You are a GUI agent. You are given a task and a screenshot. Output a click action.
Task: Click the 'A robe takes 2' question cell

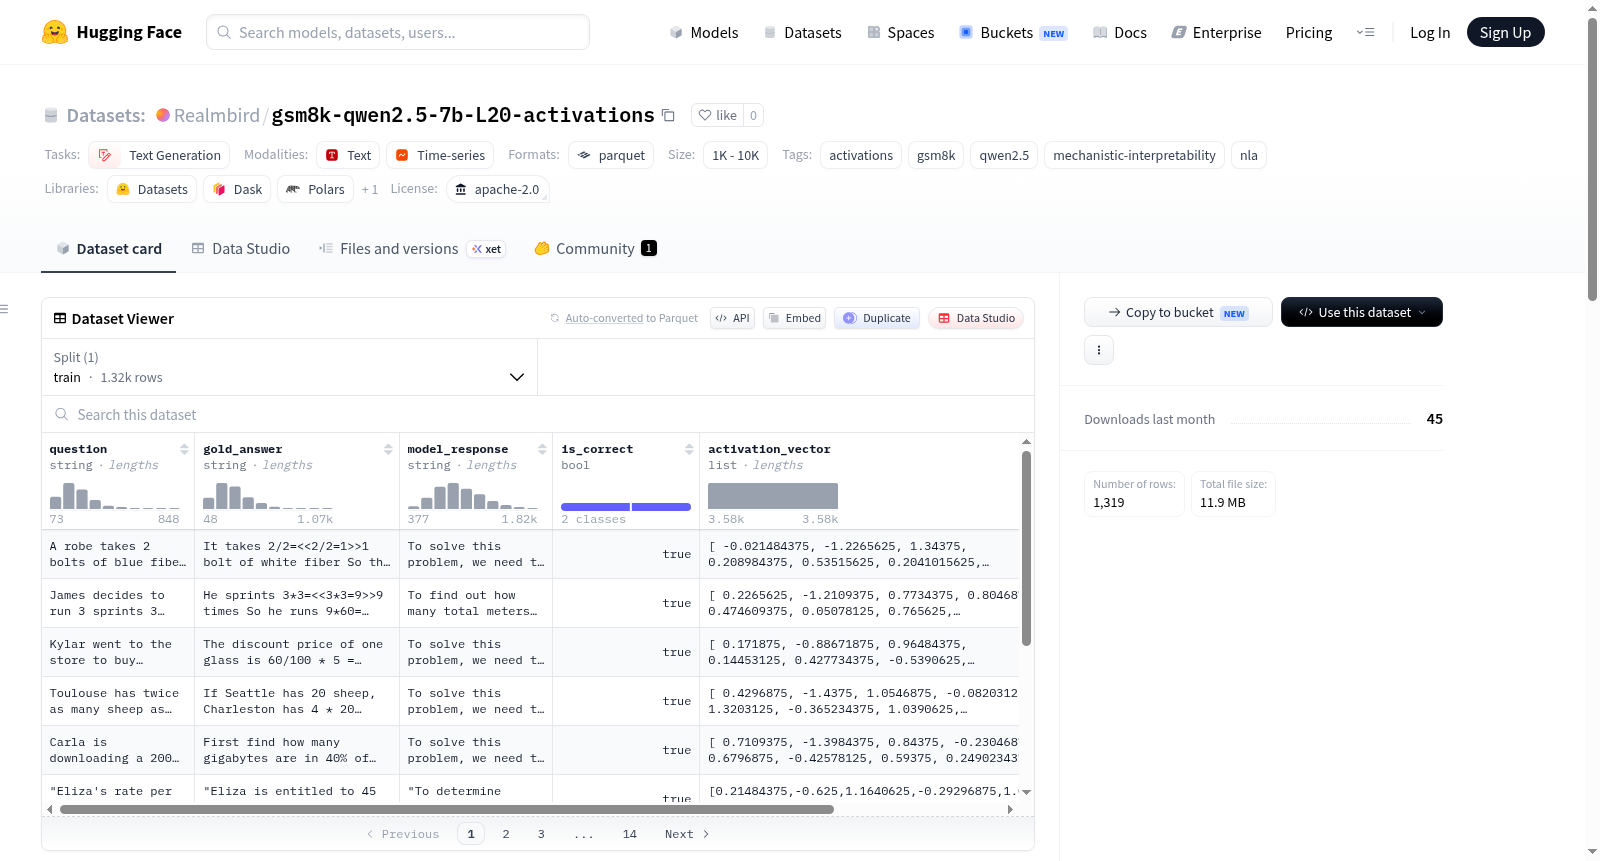[x=119, y=554]
